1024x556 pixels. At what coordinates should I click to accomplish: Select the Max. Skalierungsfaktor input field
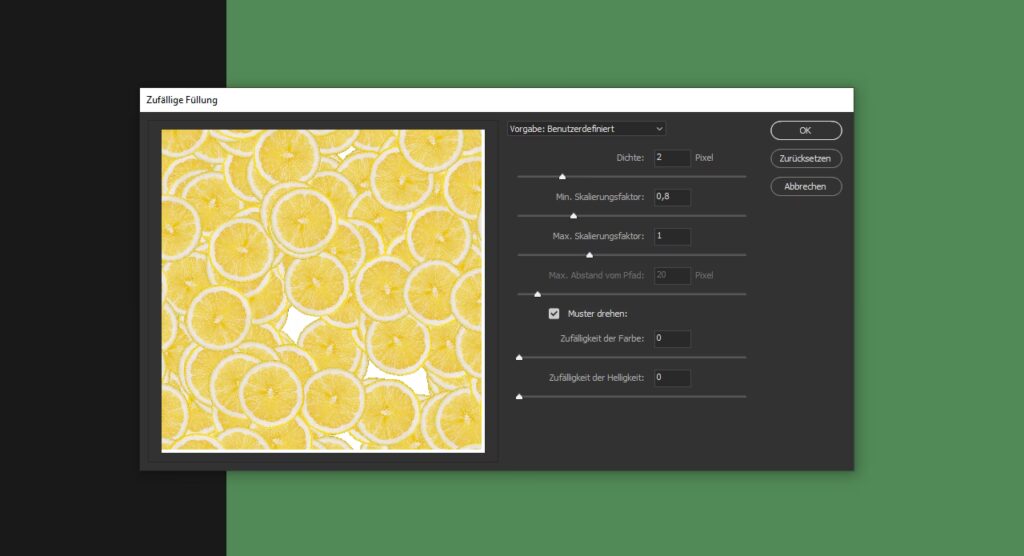click(672, 237)
